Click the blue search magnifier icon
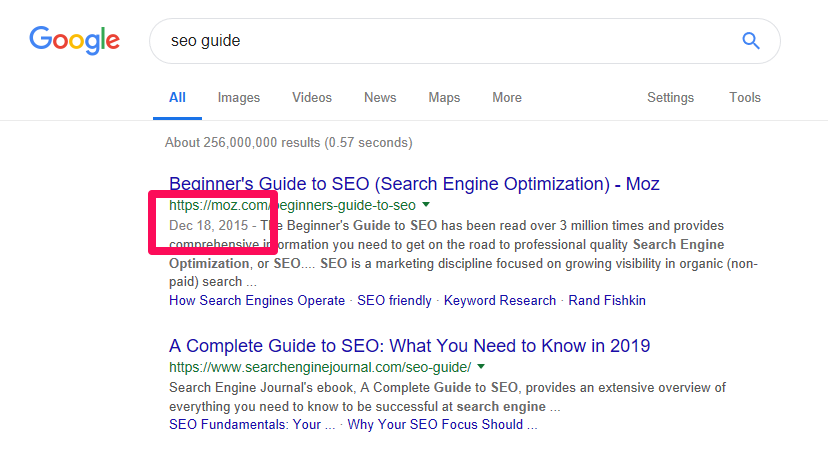Image resolution: width=828 pixels, height=453 pixels. [x=750, y=41]
